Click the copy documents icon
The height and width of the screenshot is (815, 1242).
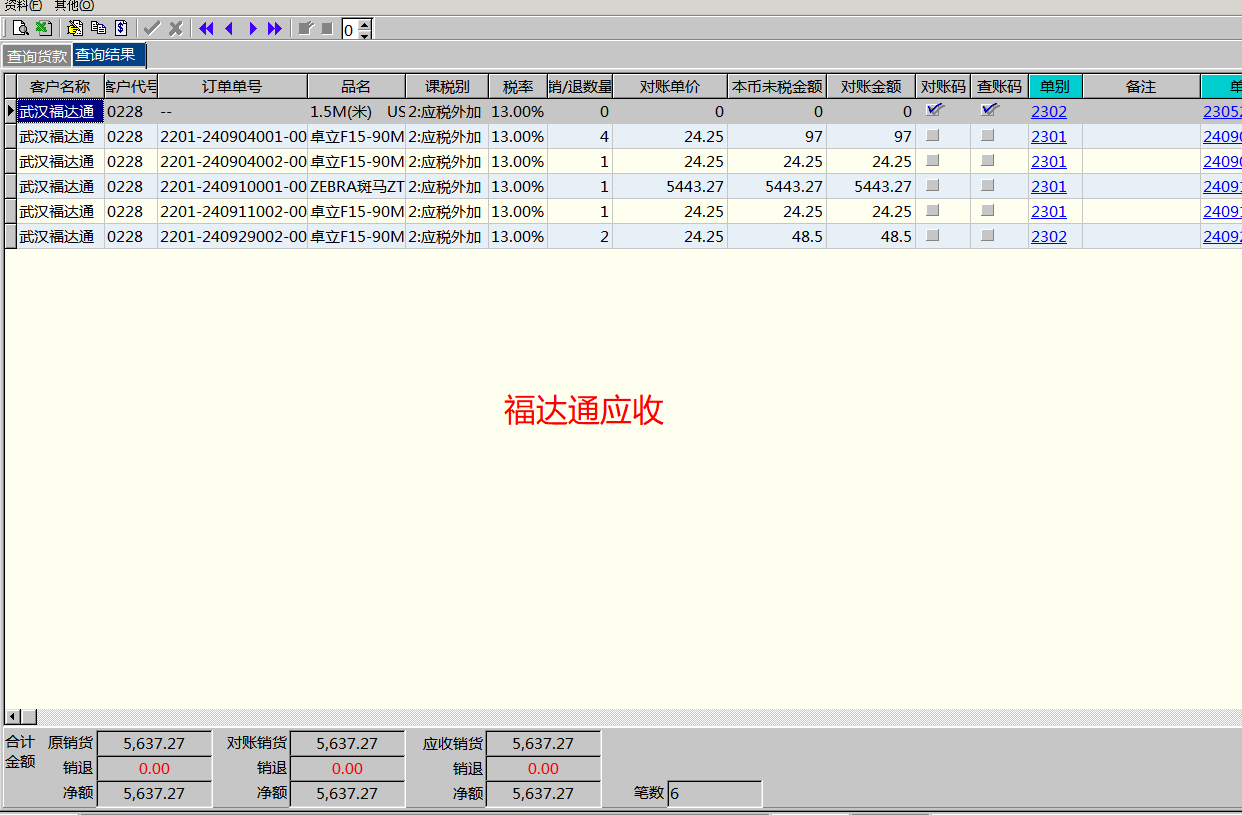[98, 29]
